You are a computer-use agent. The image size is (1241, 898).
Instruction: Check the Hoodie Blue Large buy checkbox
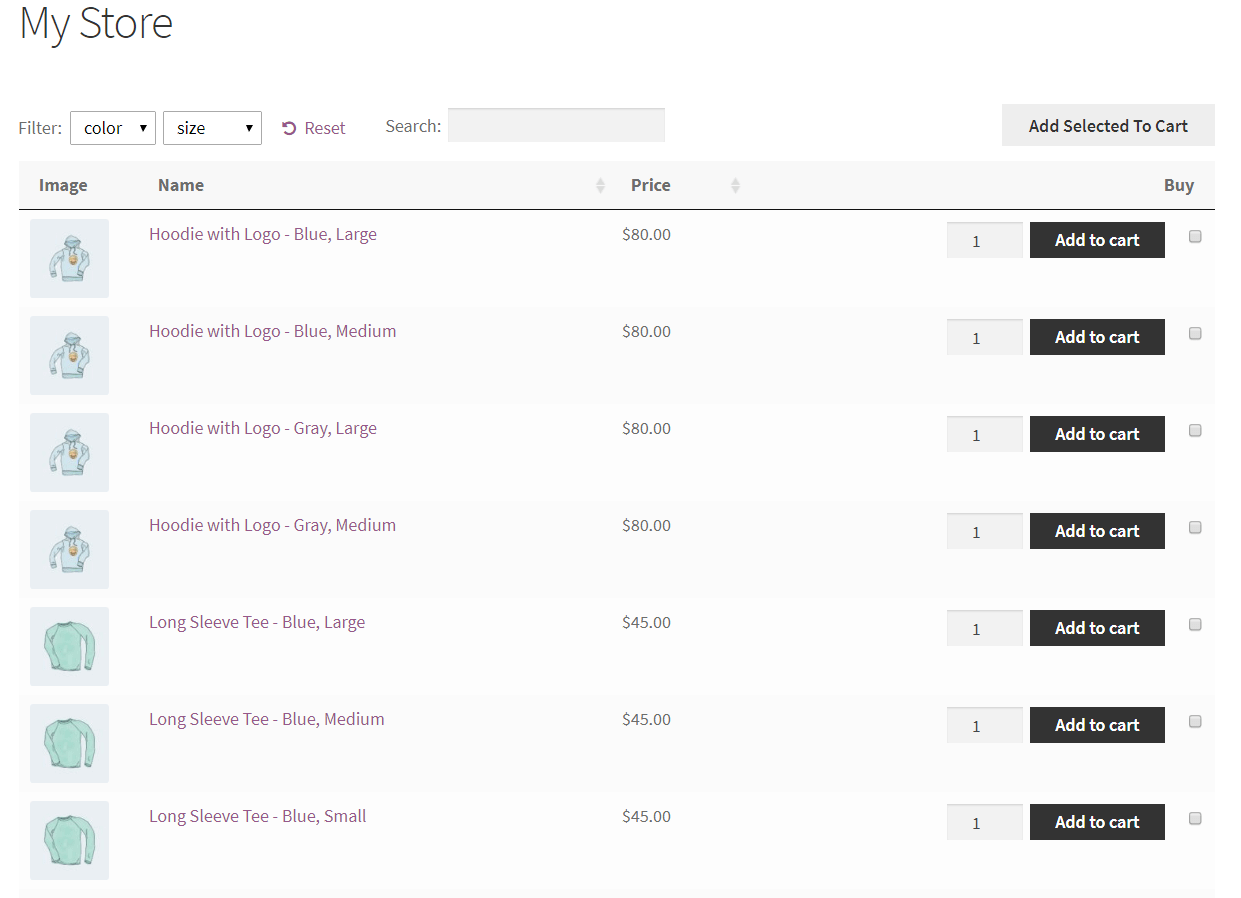[1195, 237]
